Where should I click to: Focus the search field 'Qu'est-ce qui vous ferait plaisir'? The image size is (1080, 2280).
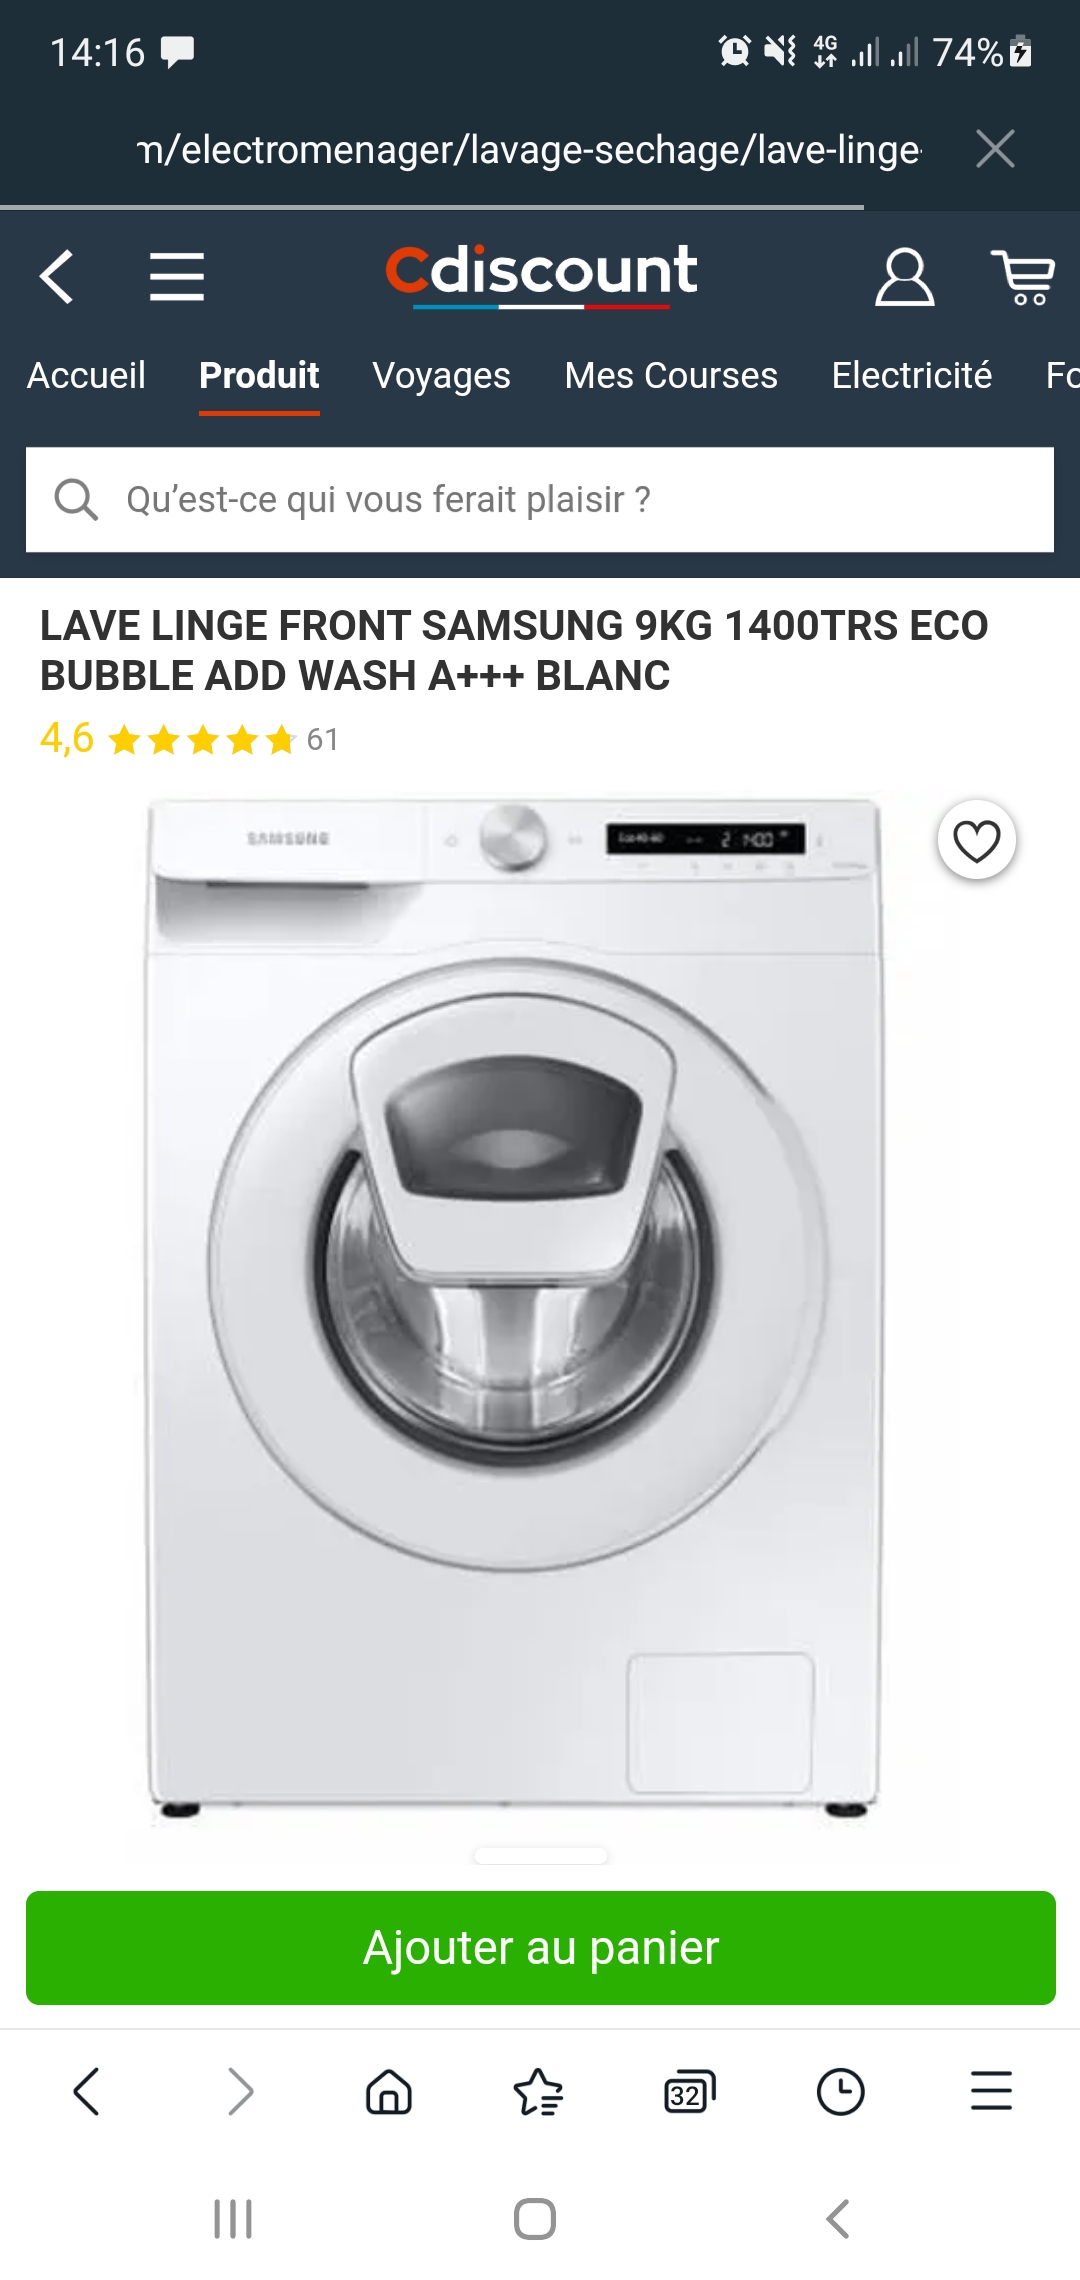(540, 500)
